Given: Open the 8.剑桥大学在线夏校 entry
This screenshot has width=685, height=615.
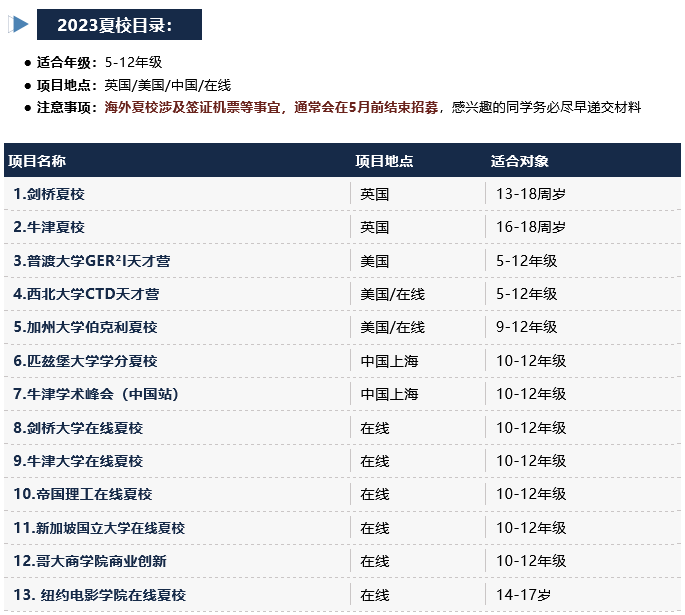Looking at the screenshot, I should point(78,428).
